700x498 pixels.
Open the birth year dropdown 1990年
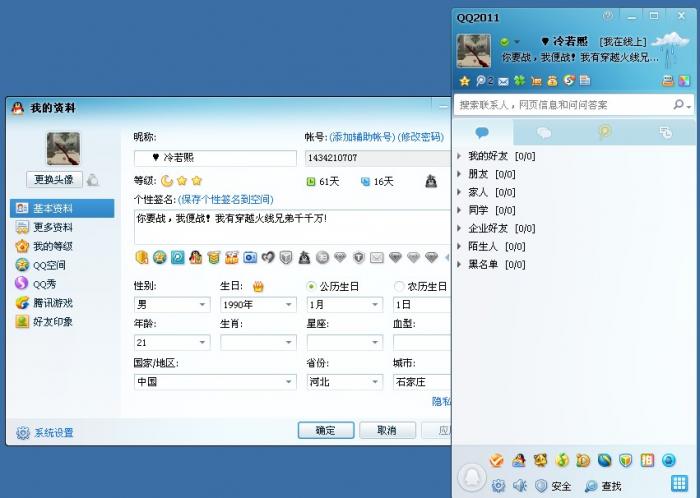tap(258, 305)
